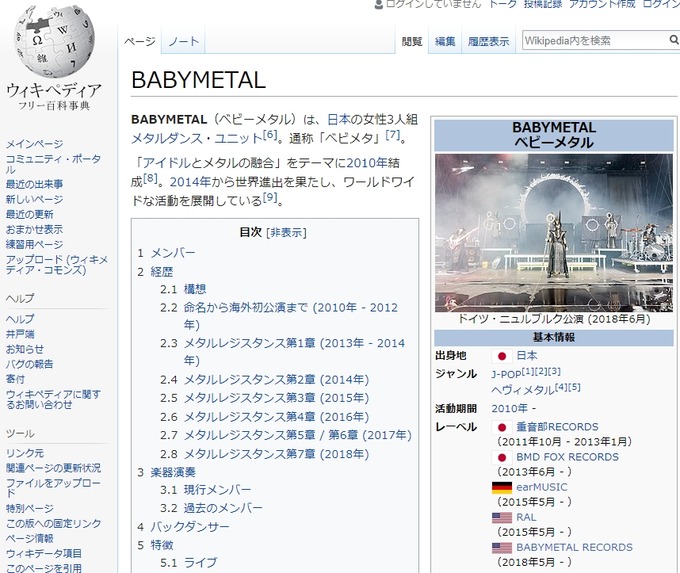
Task: Click the German flag beside earMUSIC
Action: (x=502, y=488)
